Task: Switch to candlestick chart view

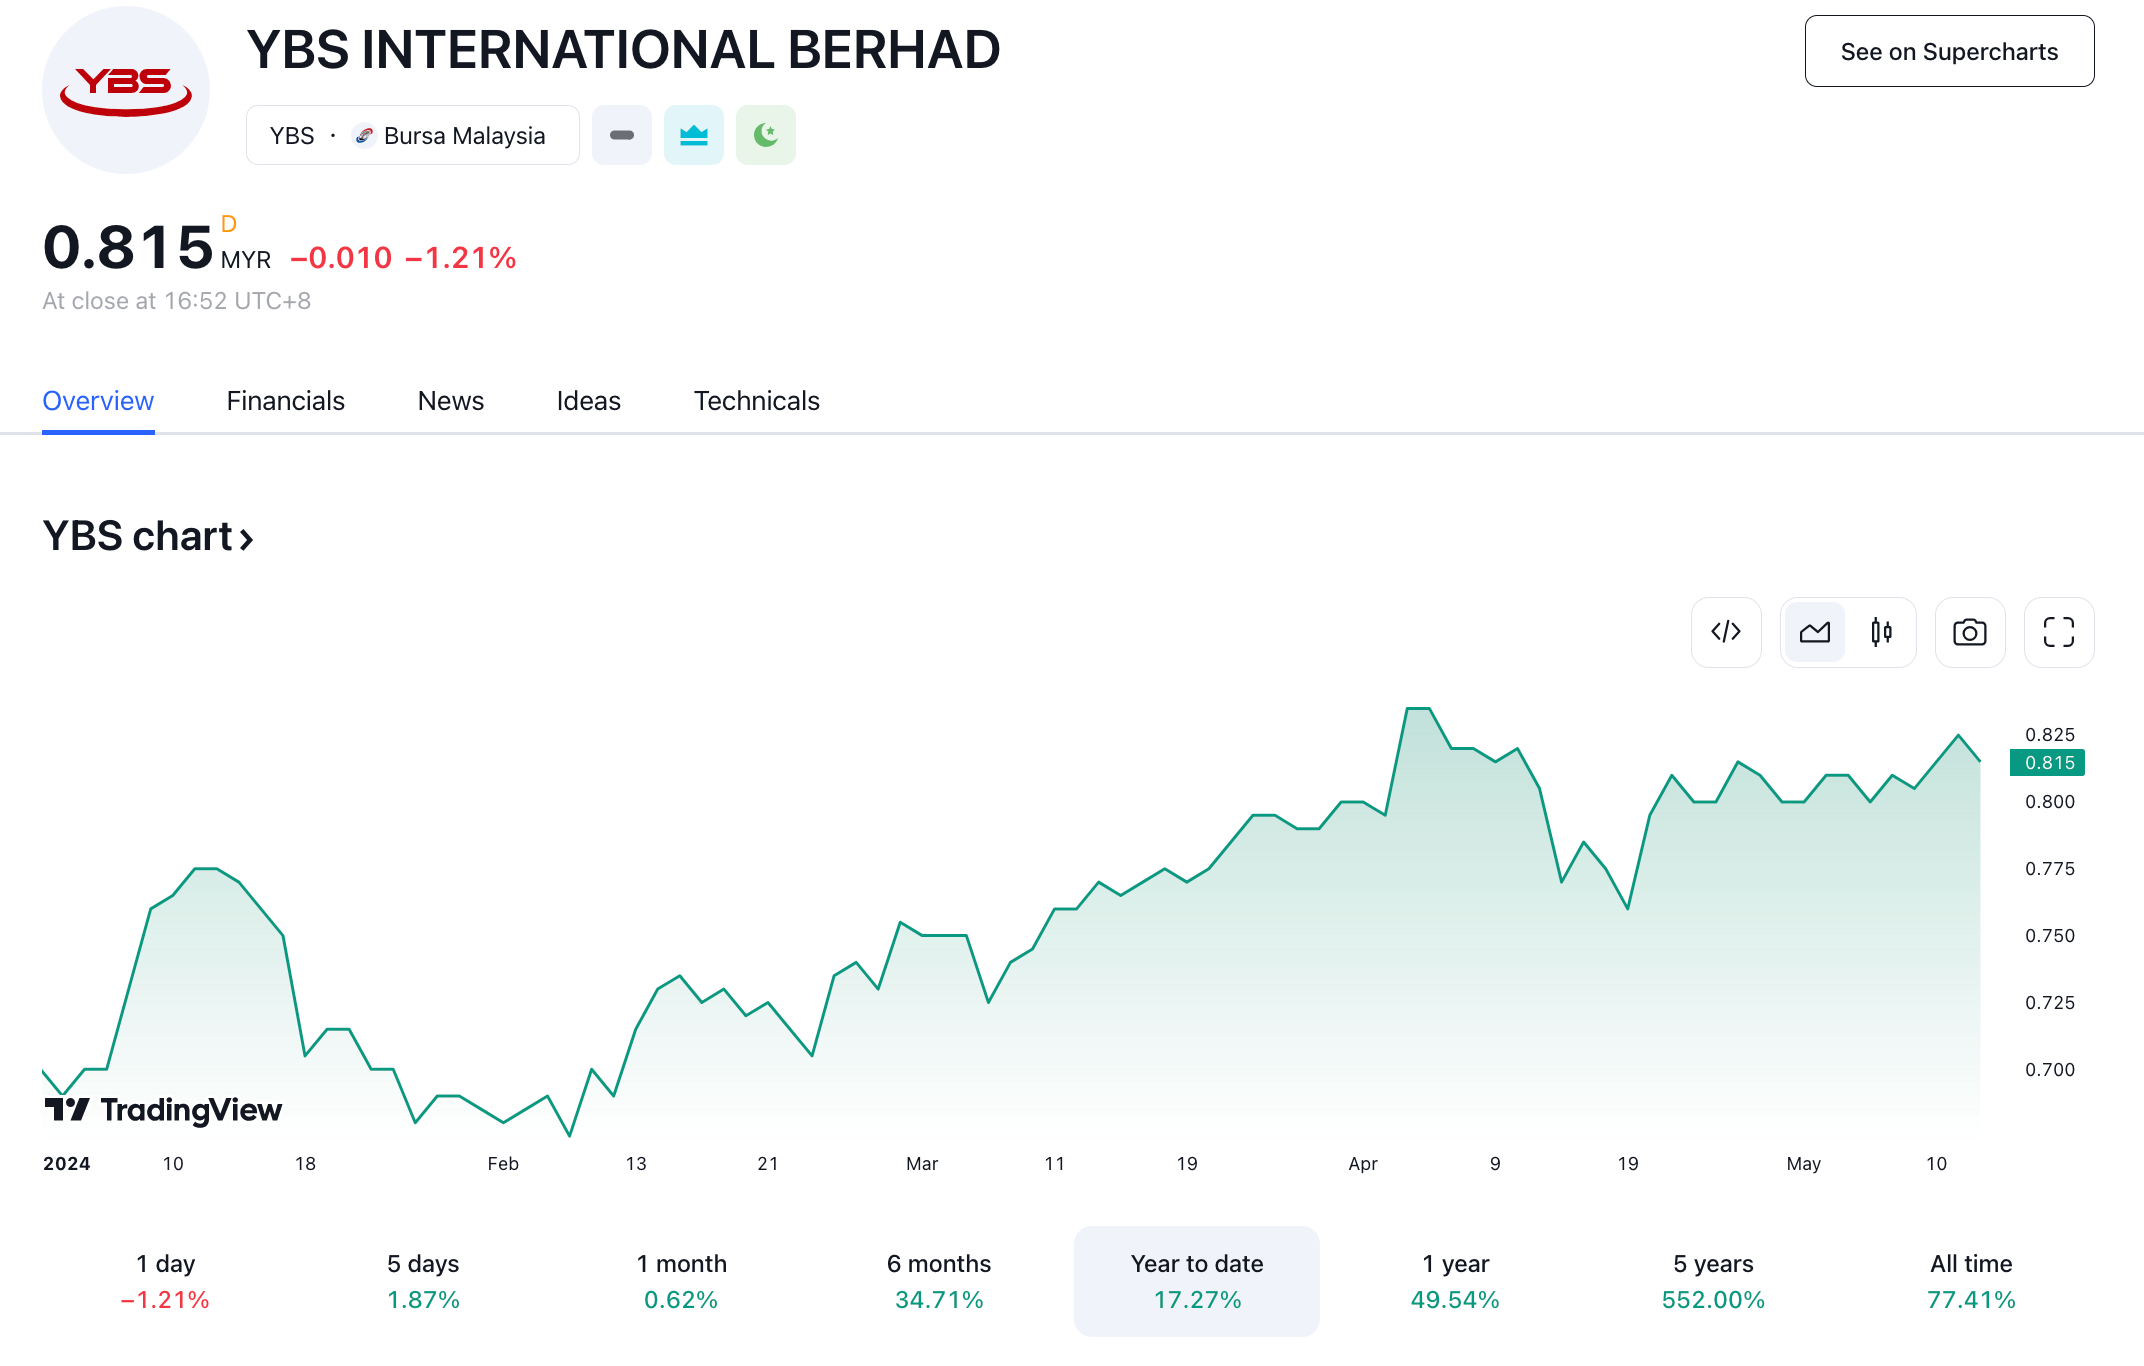Action: [1881, 632]
